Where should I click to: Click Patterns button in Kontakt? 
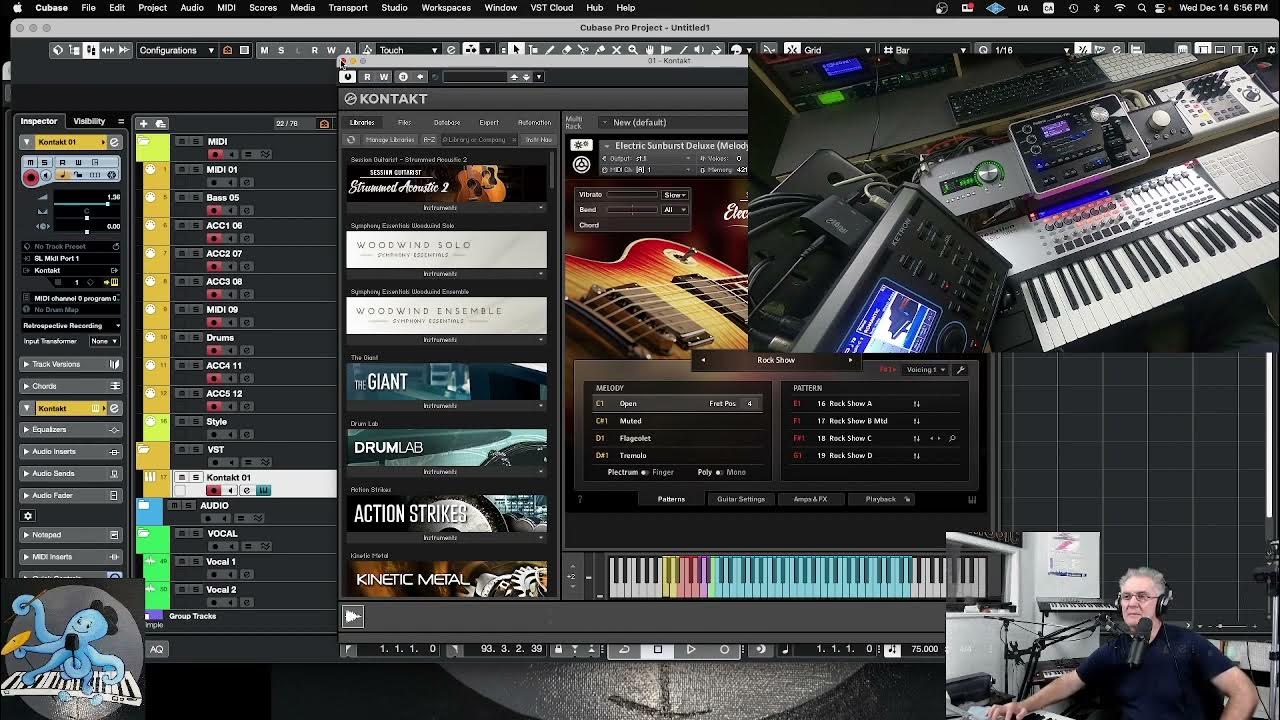pos(671,499)
